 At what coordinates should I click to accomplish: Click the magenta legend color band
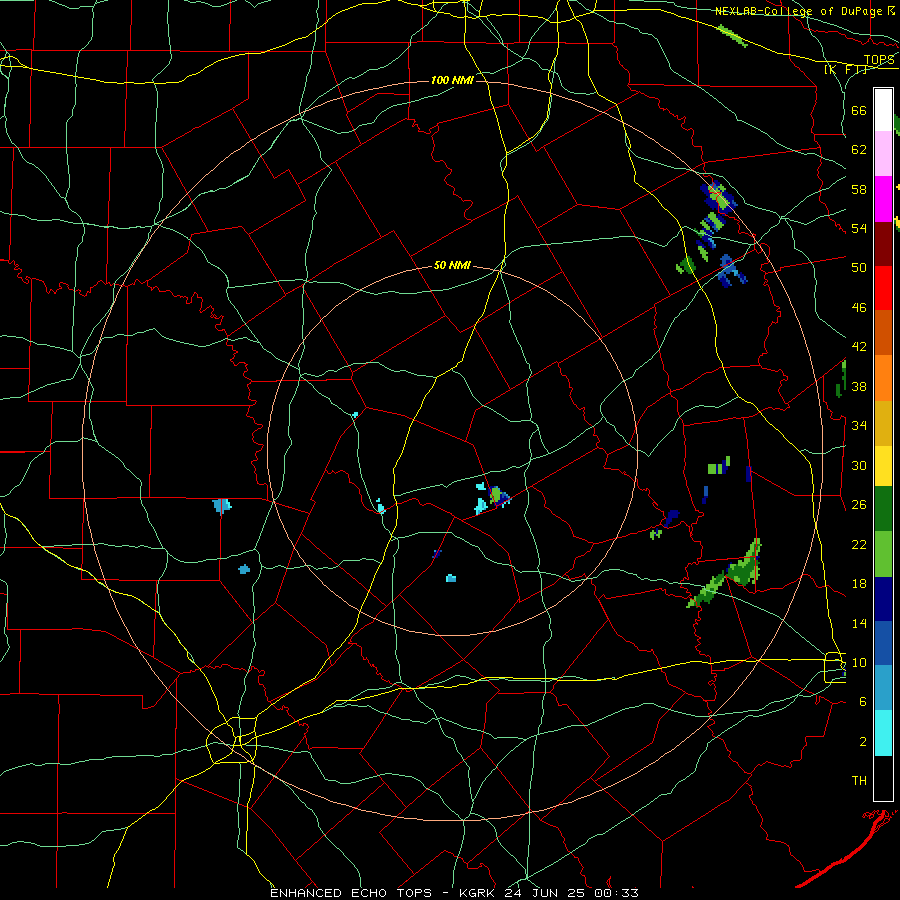883,199
